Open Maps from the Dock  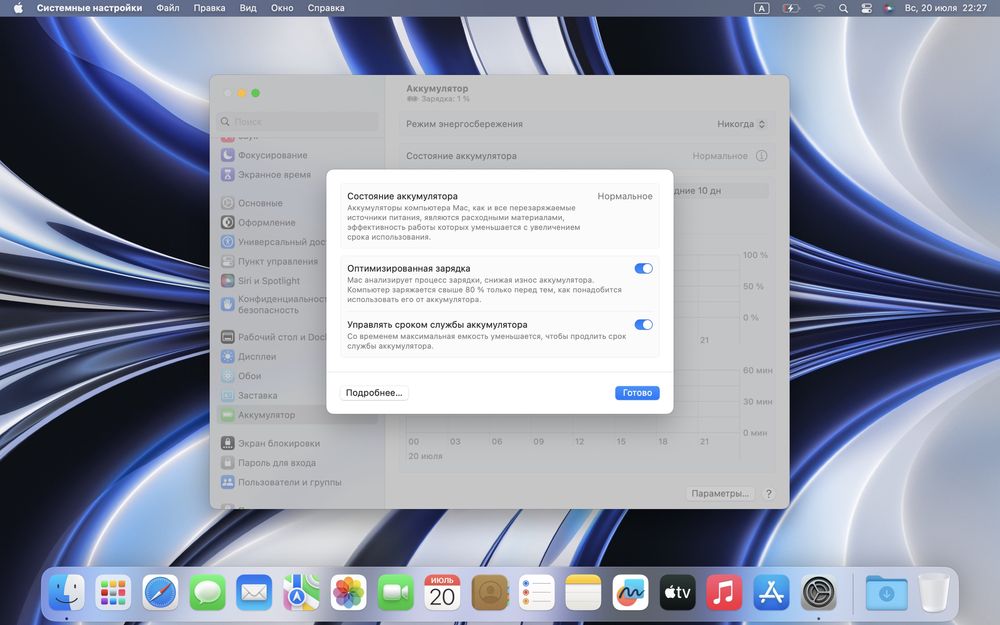pos(301,592)
